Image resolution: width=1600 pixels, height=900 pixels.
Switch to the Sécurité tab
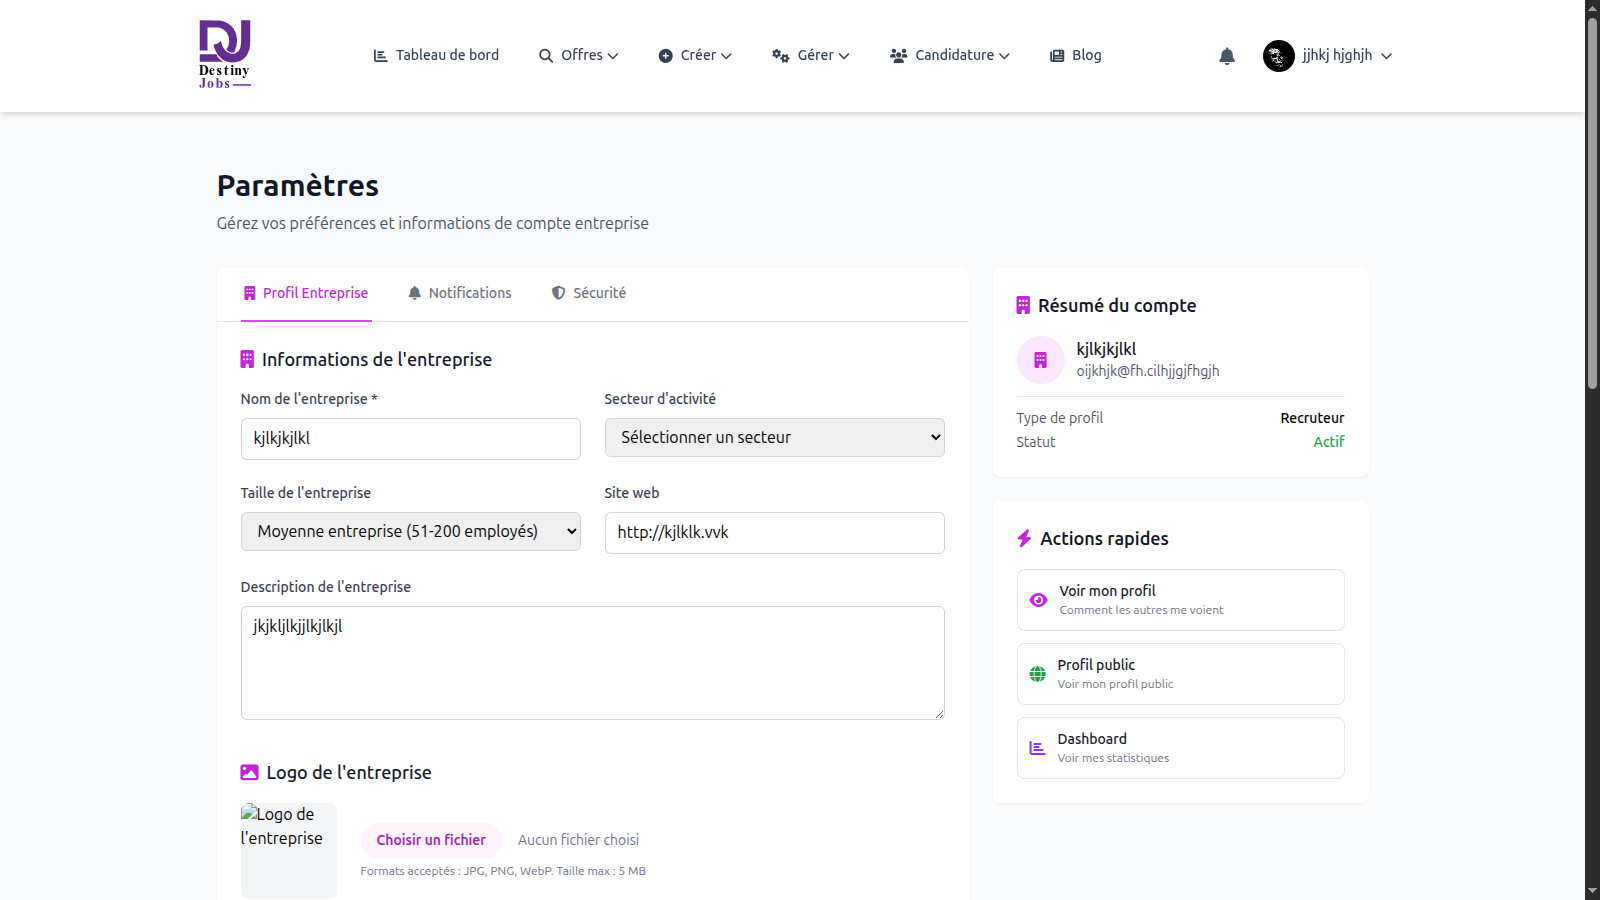[589, 293]
